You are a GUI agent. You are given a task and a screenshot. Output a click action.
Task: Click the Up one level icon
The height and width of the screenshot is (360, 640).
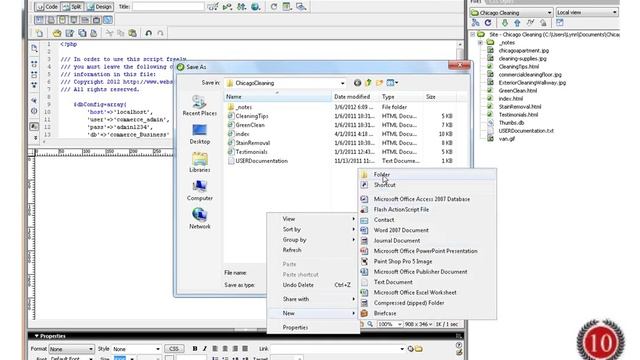point(368,83)
